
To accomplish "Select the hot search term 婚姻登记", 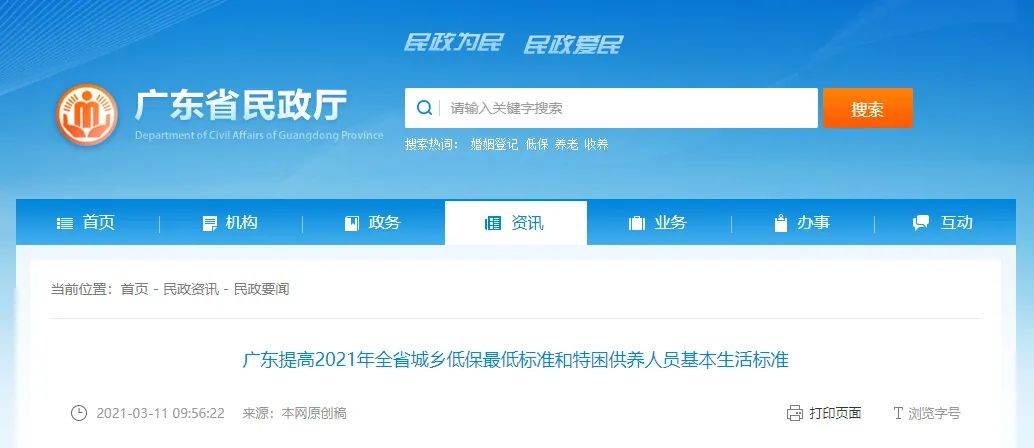I will (x=494, y=144).
